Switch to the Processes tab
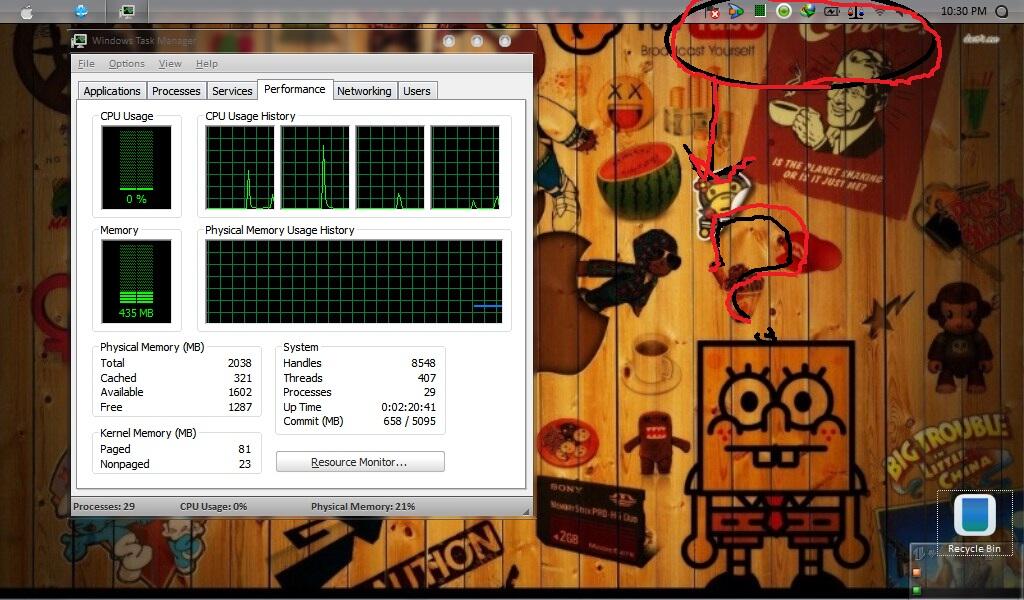 coord(176,91)
